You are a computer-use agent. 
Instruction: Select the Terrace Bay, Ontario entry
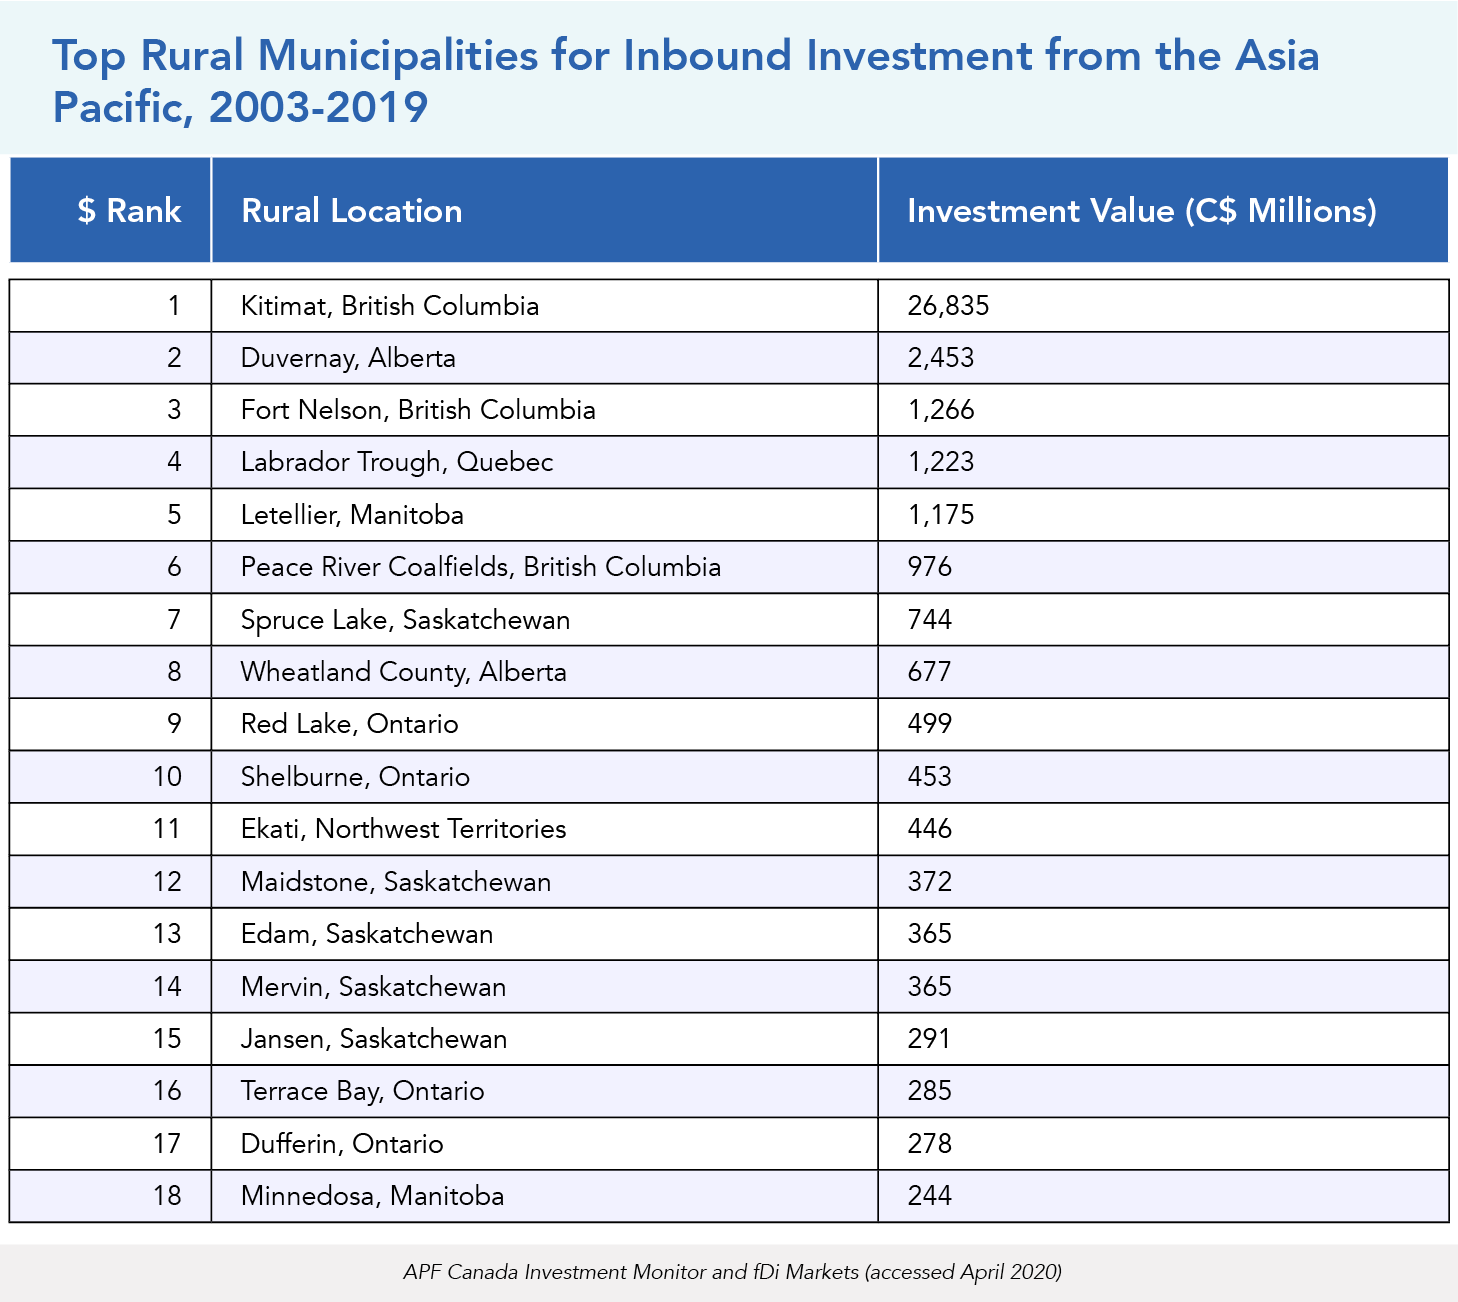[x=362, y=1091]
